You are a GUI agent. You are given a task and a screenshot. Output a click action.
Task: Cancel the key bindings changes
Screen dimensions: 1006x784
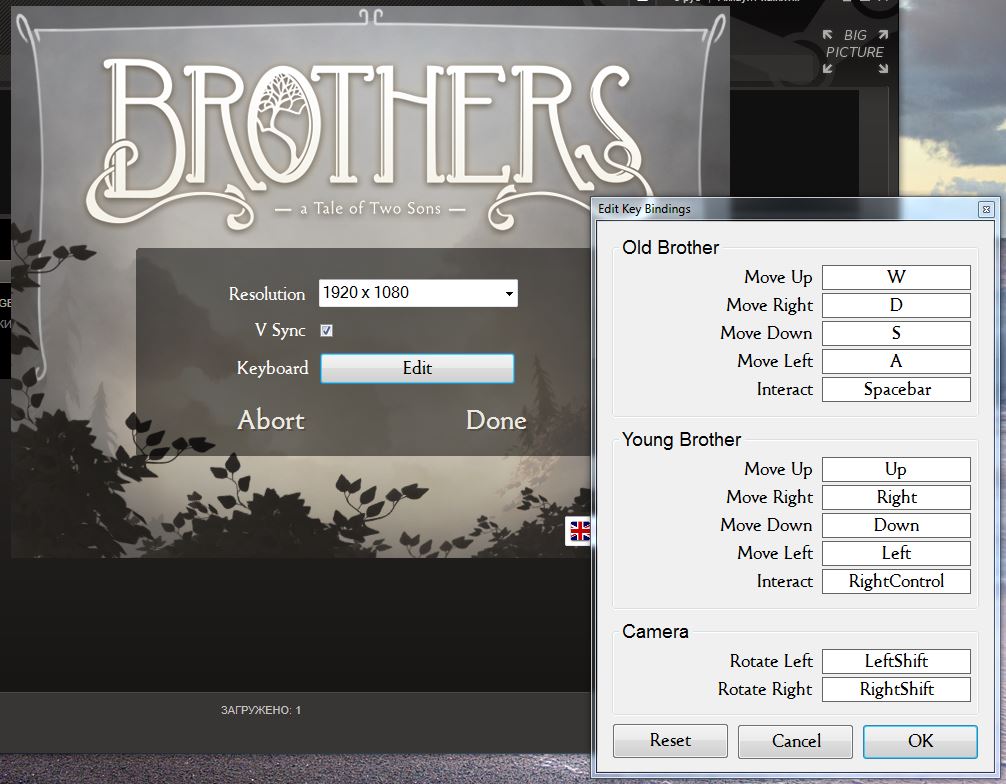click(x=796, y=741)
